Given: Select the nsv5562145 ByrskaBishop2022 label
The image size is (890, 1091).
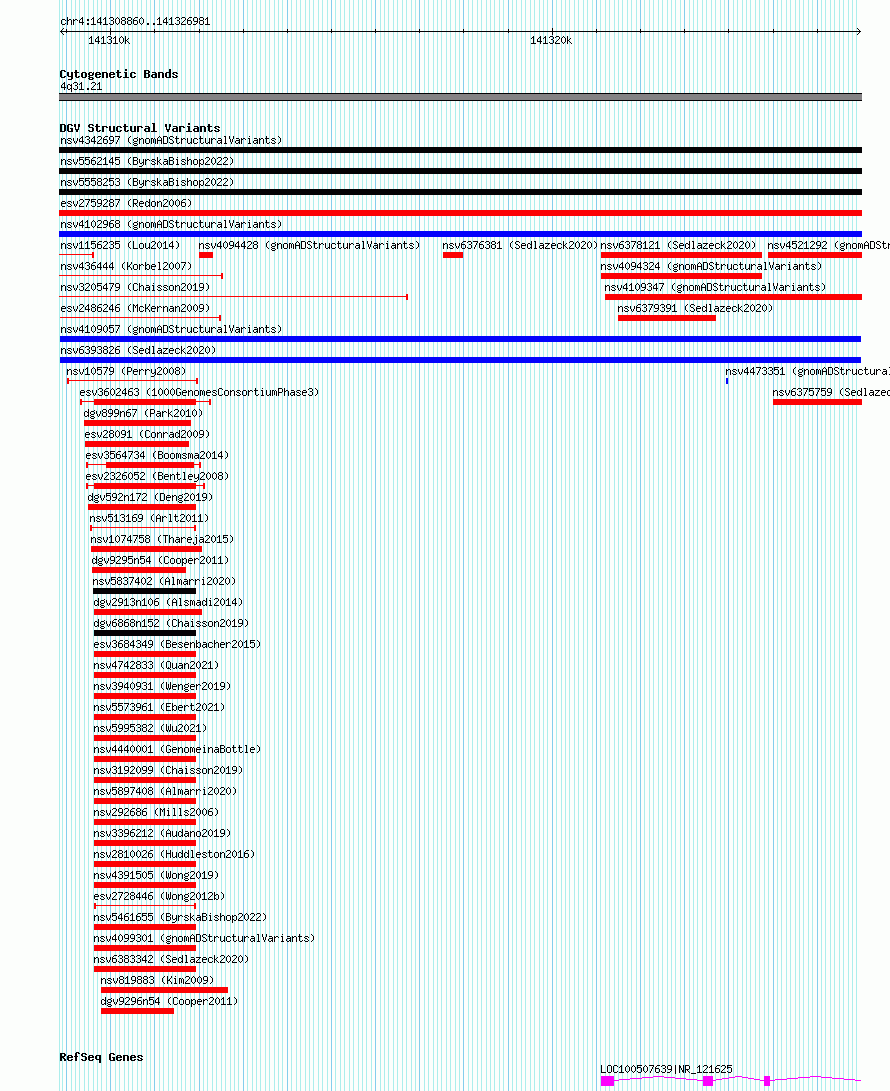Looking at the screenshot, I should click(147, 161).
